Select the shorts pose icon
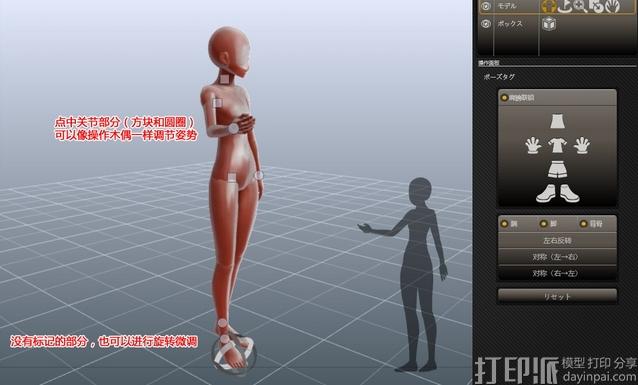This screenshot has height=385, width=638. point(557,169)
